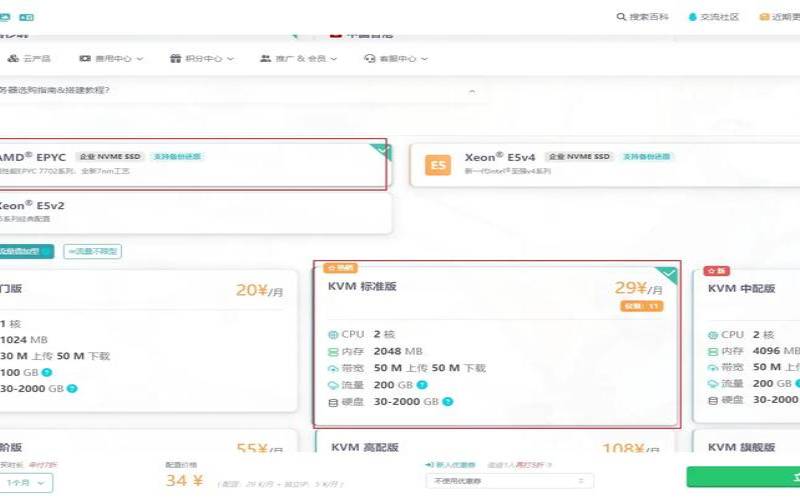Click the 带宽 bandwidth icon in KVM 中配版 card
This screenshot has height=500, width=800.
[713, 367]
